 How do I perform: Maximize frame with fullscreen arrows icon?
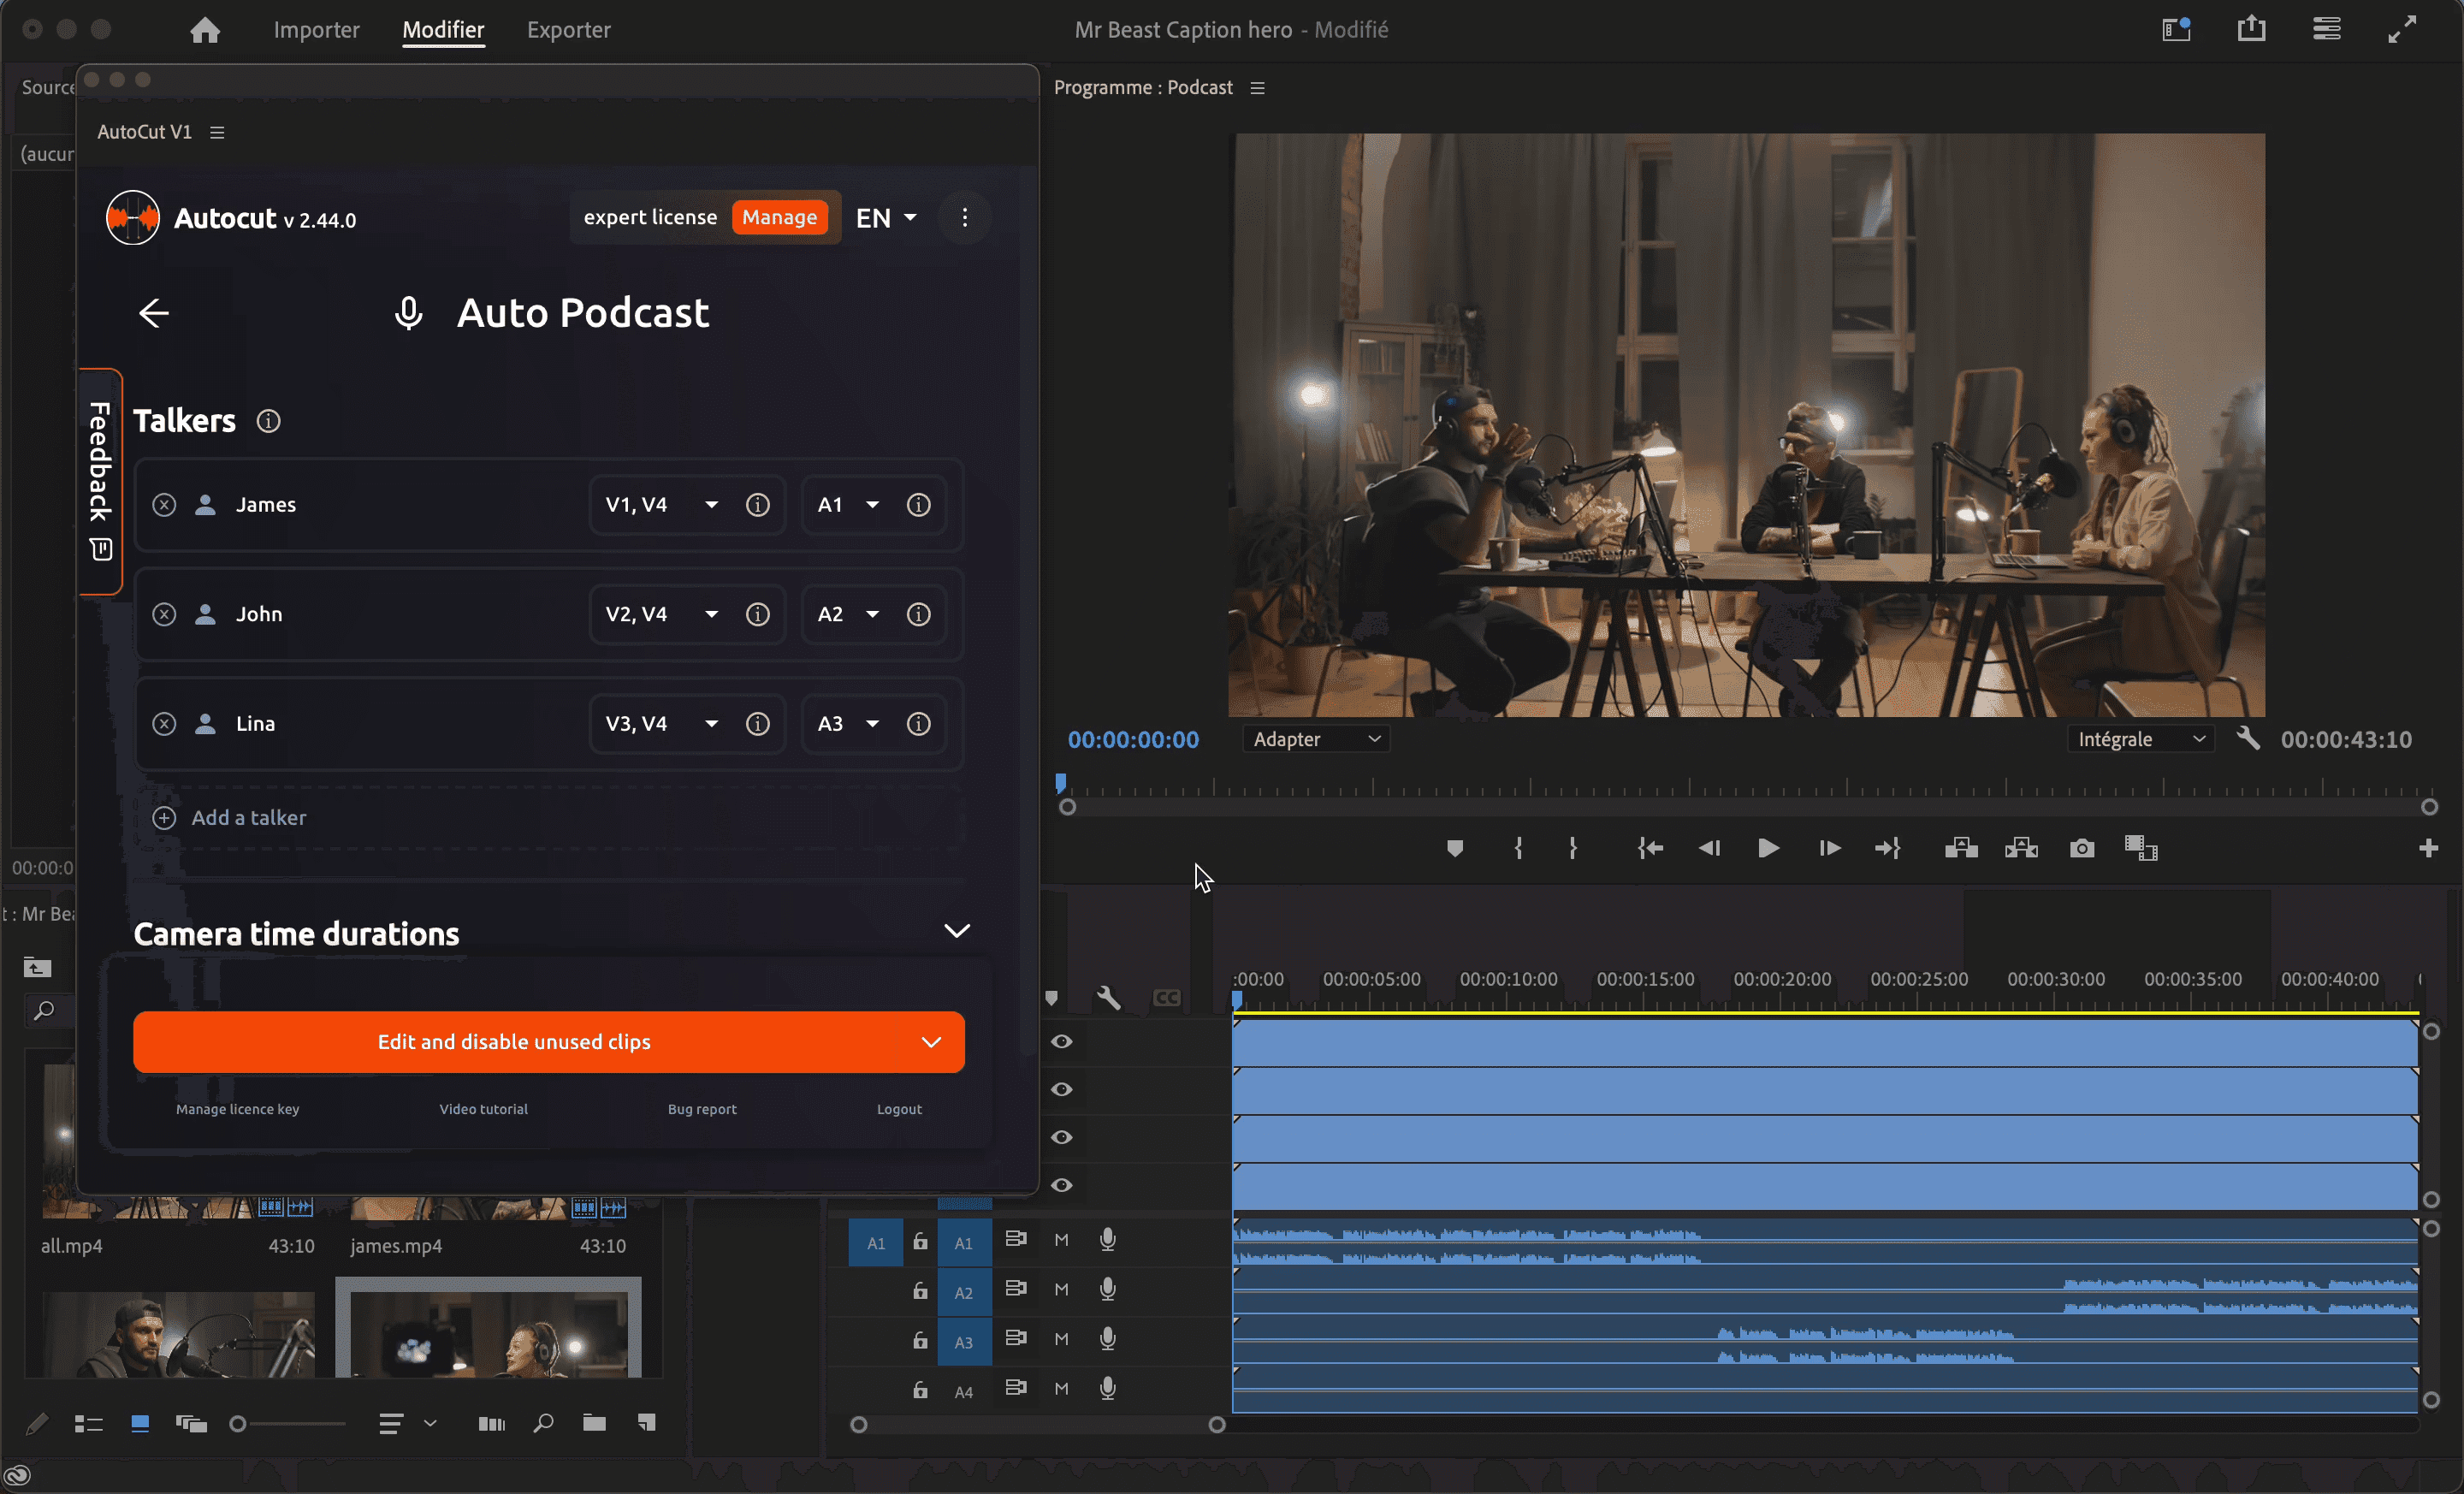click(2402, 29)
